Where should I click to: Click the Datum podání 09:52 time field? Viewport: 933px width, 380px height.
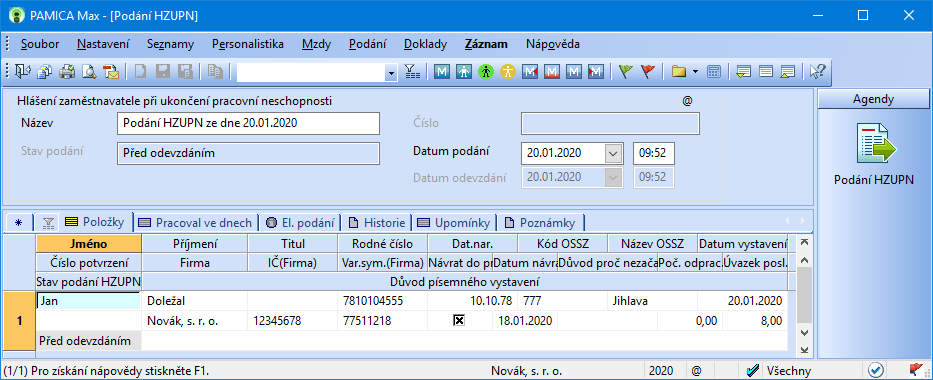coord(653,153)
